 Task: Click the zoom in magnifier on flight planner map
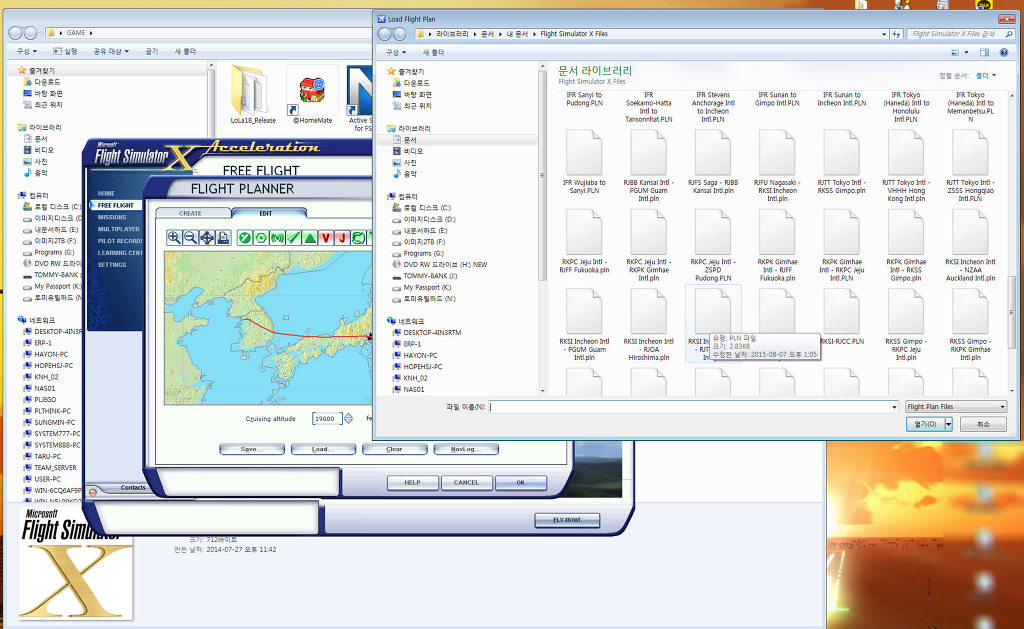174,237
